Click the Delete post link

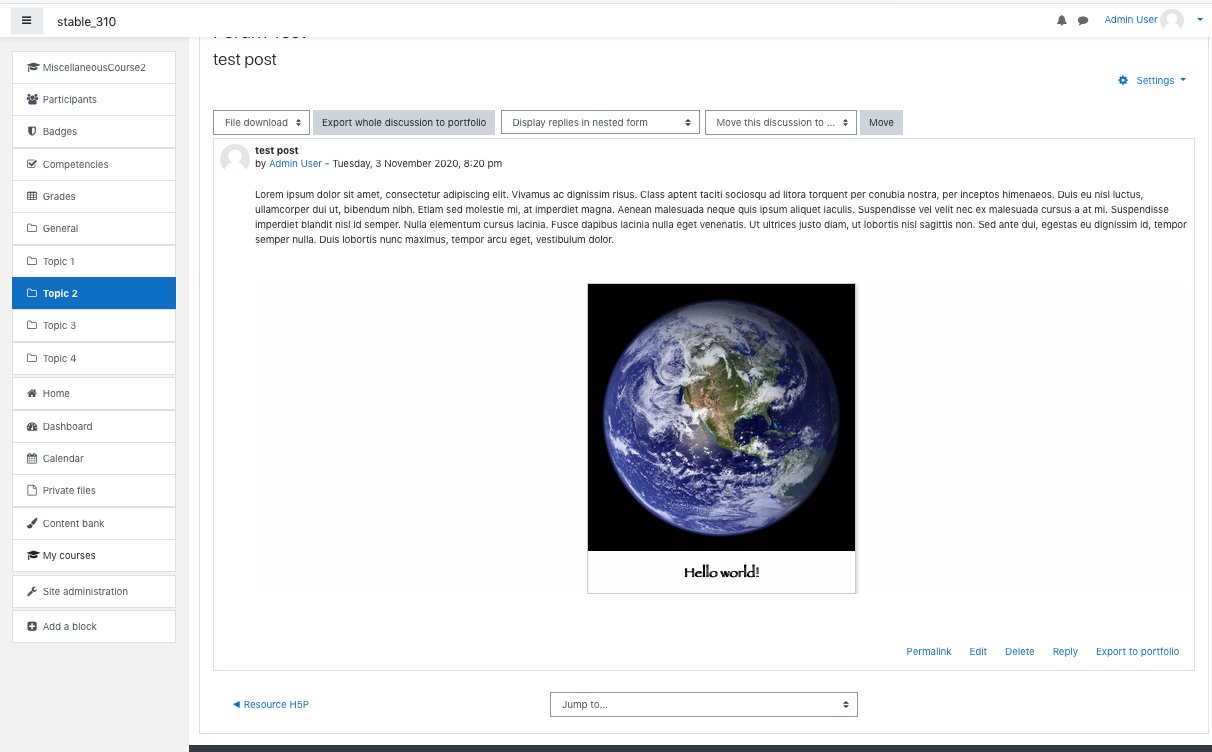[1020, 651]
